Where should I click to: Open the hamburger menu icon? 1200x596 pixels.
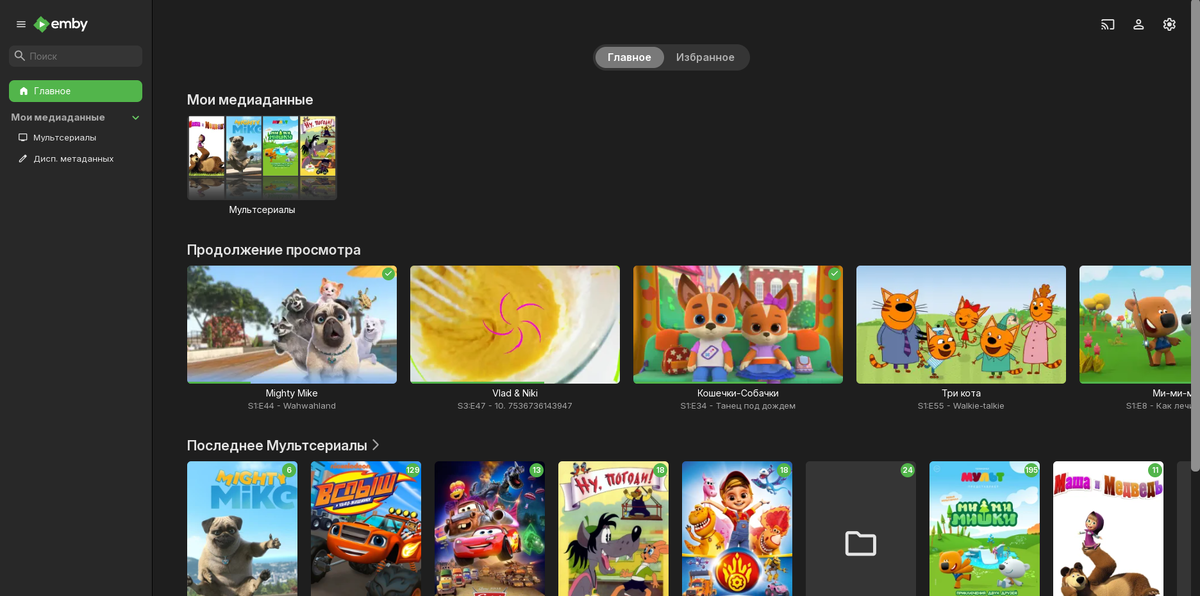pyautogui.click(x=21, y=24)
